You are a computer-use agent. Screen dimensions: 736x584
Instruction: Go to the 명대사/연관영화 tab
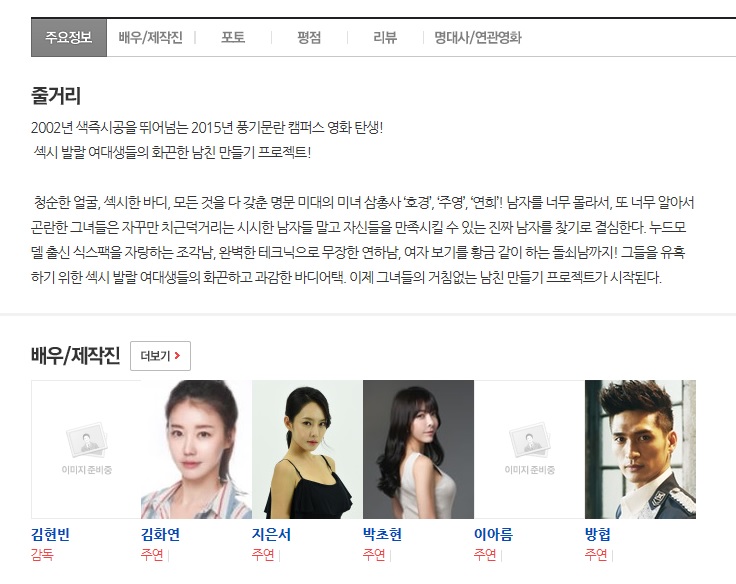click(x=478, y=38)
